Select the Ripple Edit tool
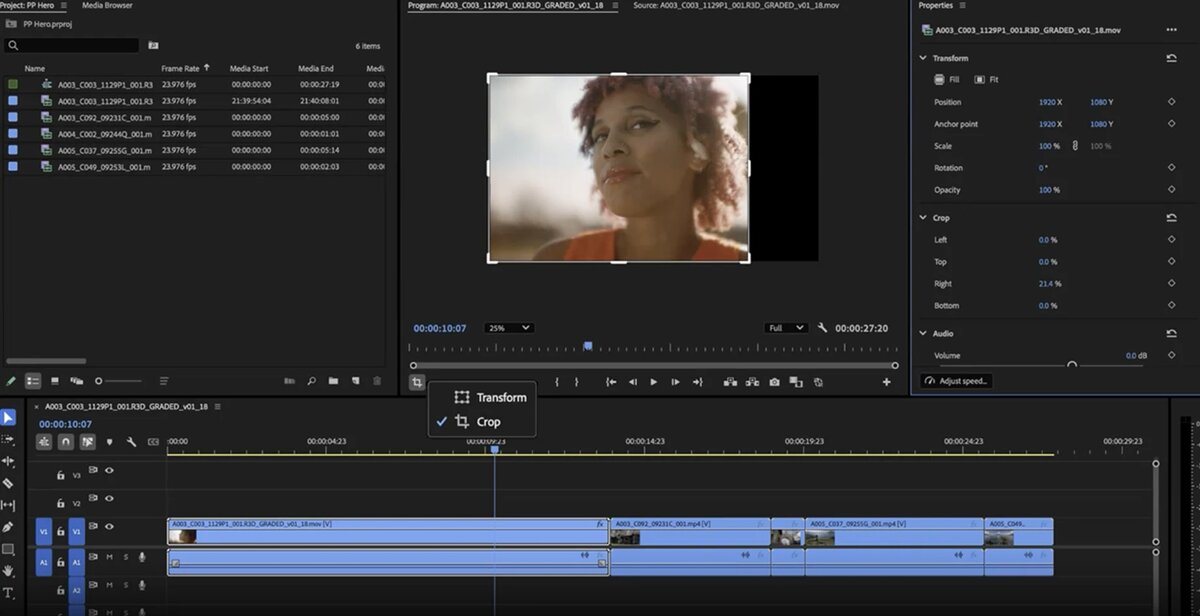Image resolution: width=1200 pixels, height=616 pixels. pos(8,461)
